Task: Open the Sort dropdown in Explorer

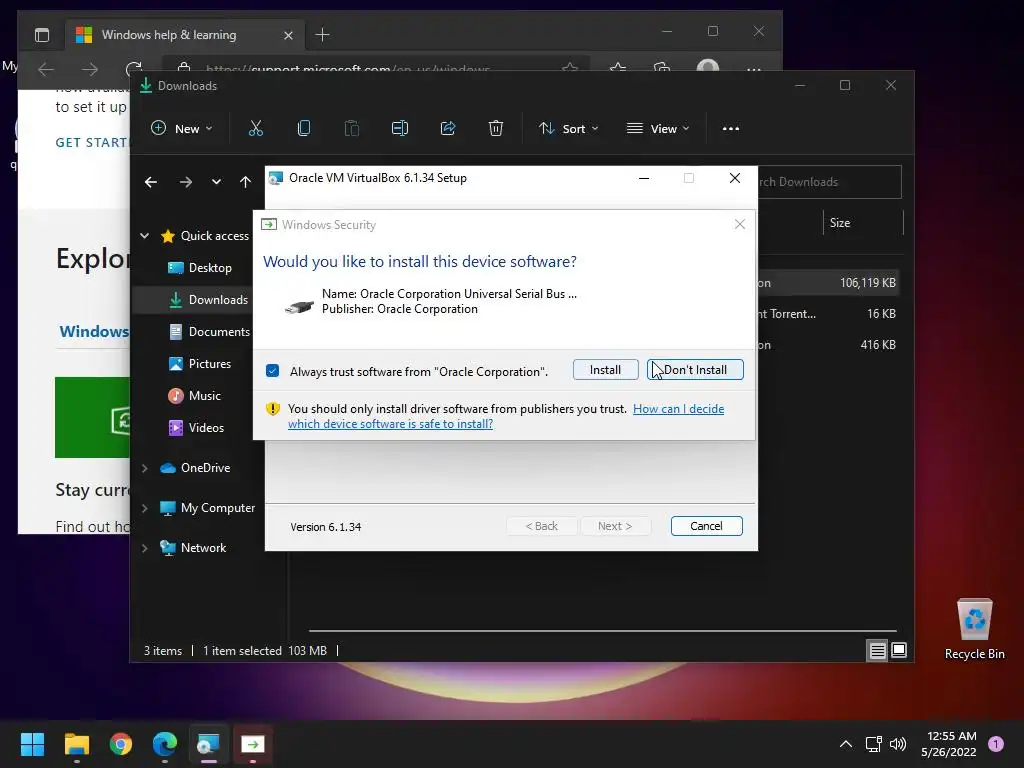Action: (x=568, y=129)
